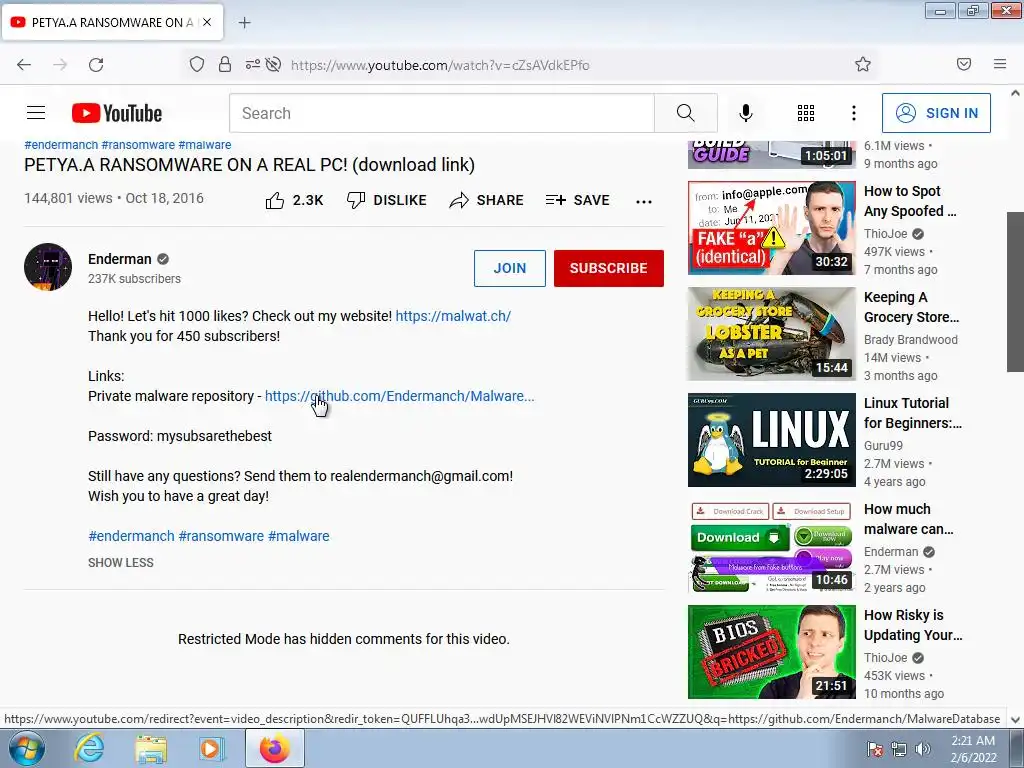Click the autoplay blocked icon in address bar
The width and height of the screenshot is (1024, 768).
click(274, 65)
